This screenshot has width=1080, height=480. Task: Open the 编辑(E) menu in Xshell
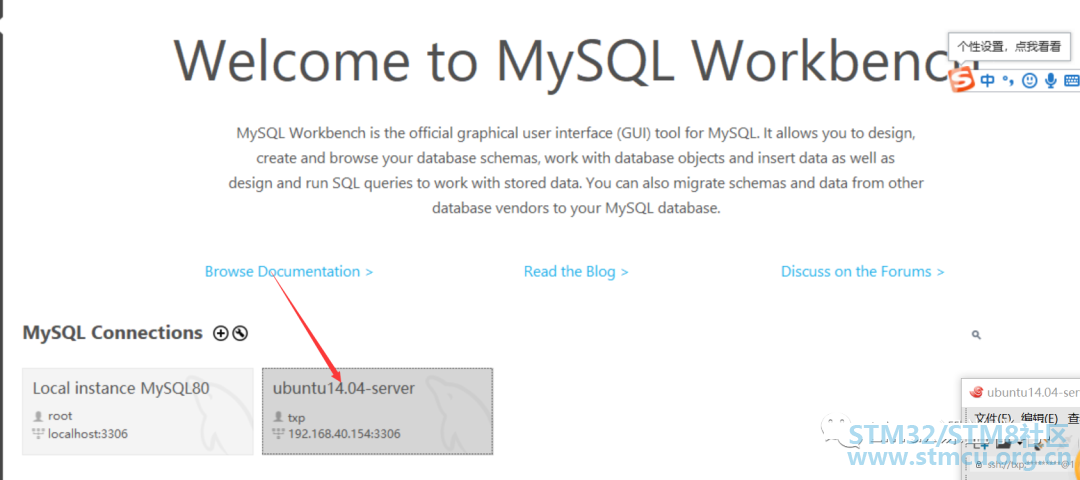tap(1039, 418)
